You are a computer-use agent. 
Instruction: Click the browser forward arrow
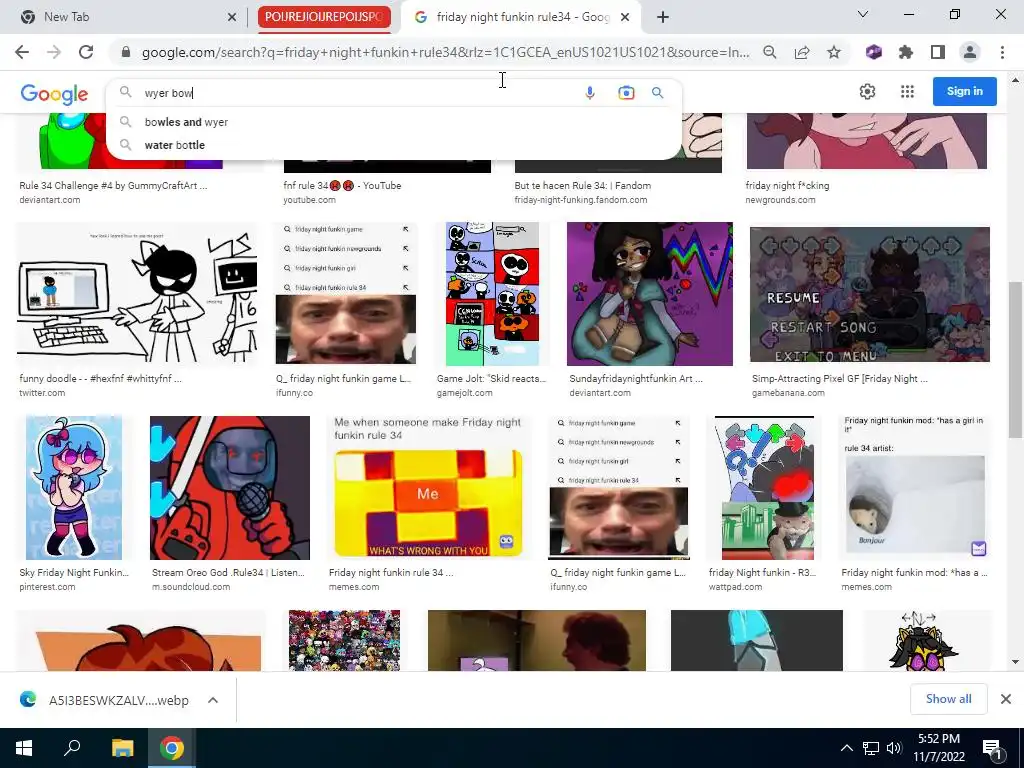tap(54, 52)
